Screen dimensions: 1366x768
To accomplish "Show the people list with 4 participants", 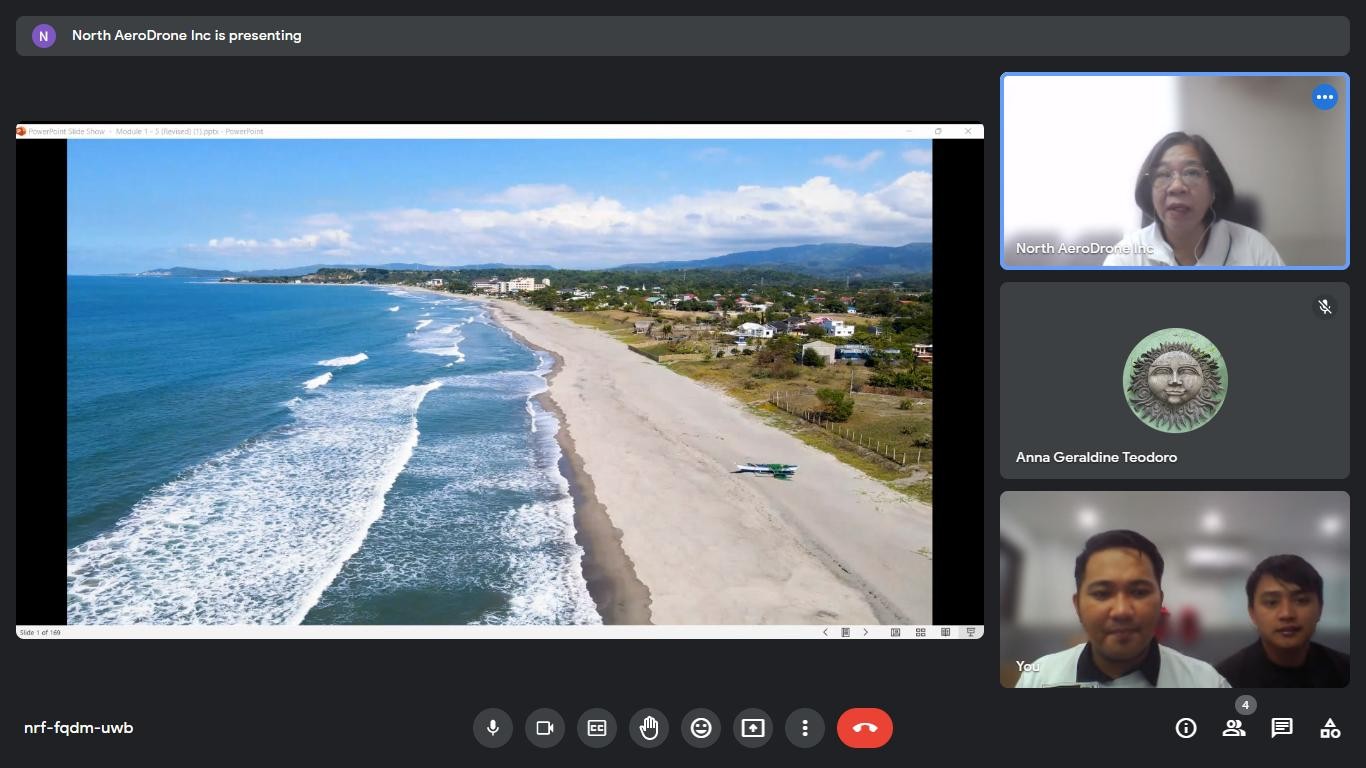I will [1234, 728].
